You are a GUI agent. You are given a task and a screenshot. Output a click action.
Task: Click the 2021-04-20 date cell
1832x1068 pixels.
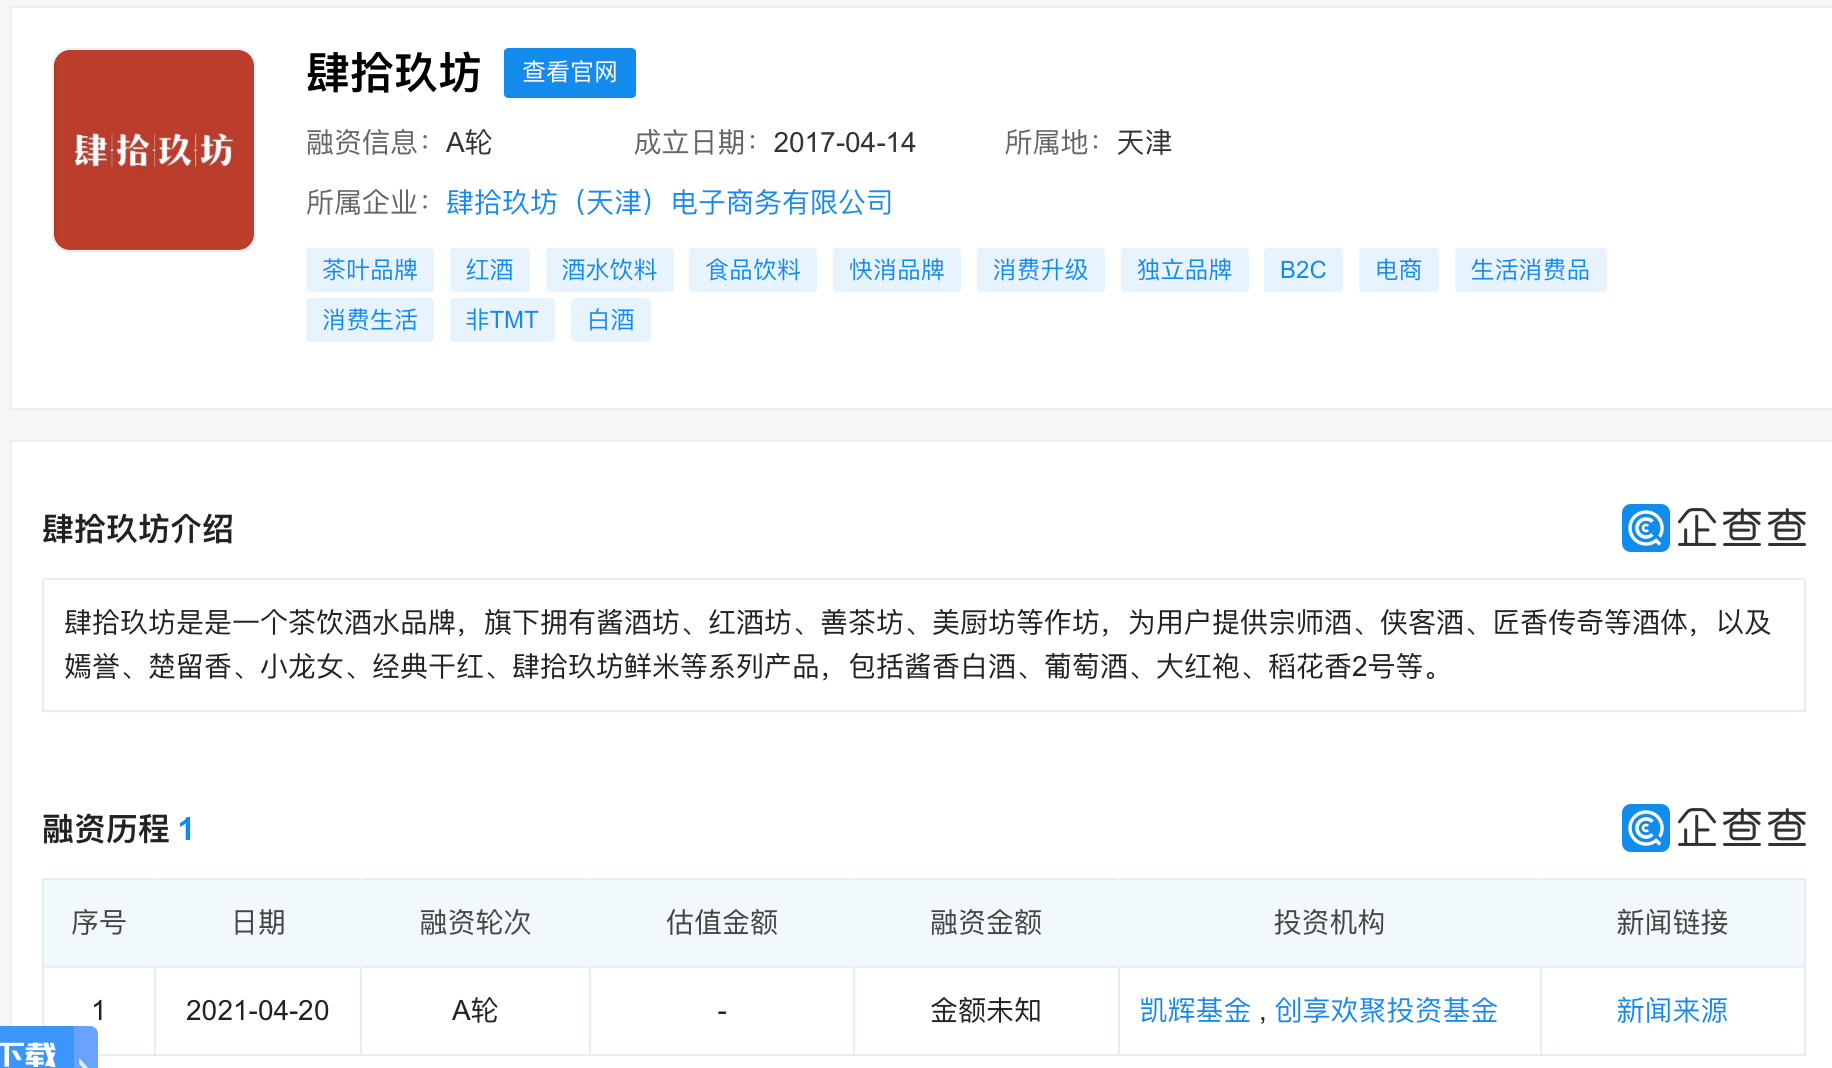[x=258, y=1010]
